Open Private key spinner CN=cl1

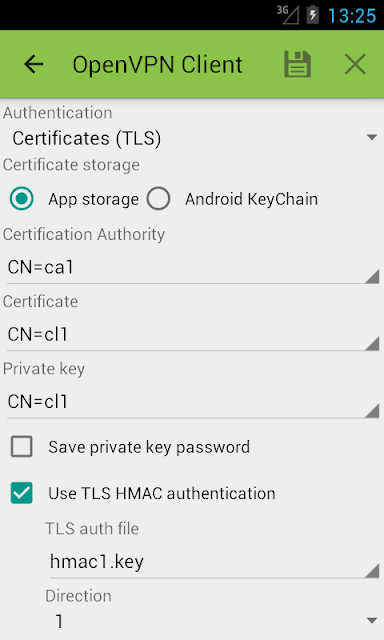pos(193,402)
